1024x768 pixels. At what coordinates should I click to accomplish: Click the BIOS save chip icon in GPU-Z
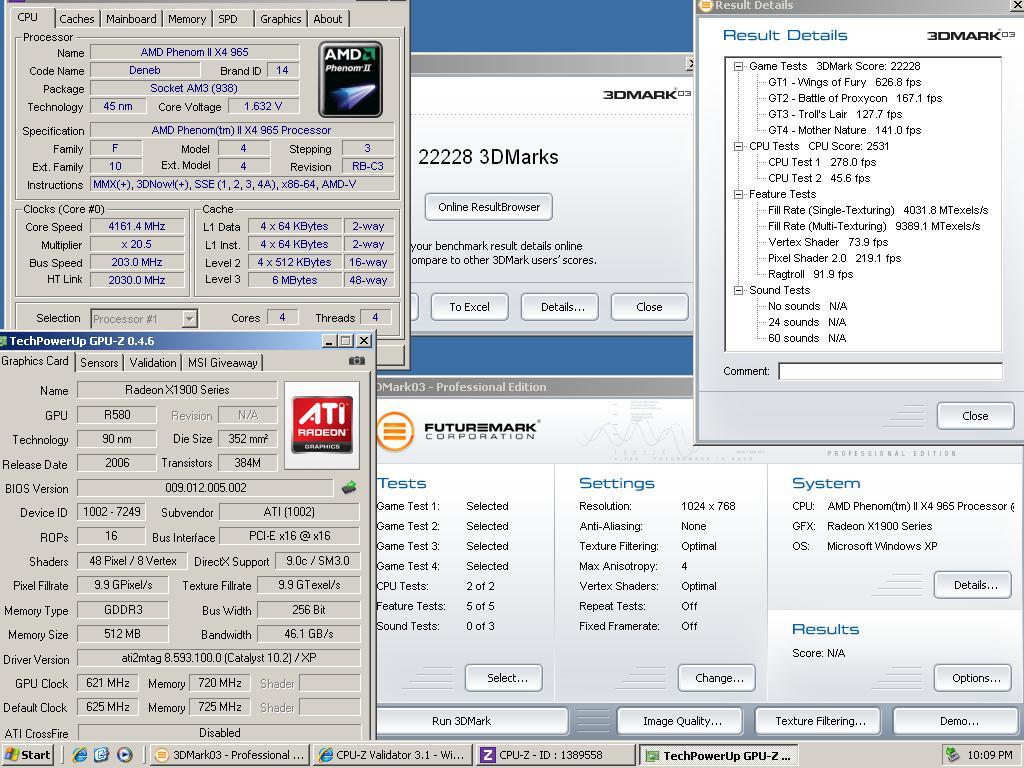[x=349, y=487]
